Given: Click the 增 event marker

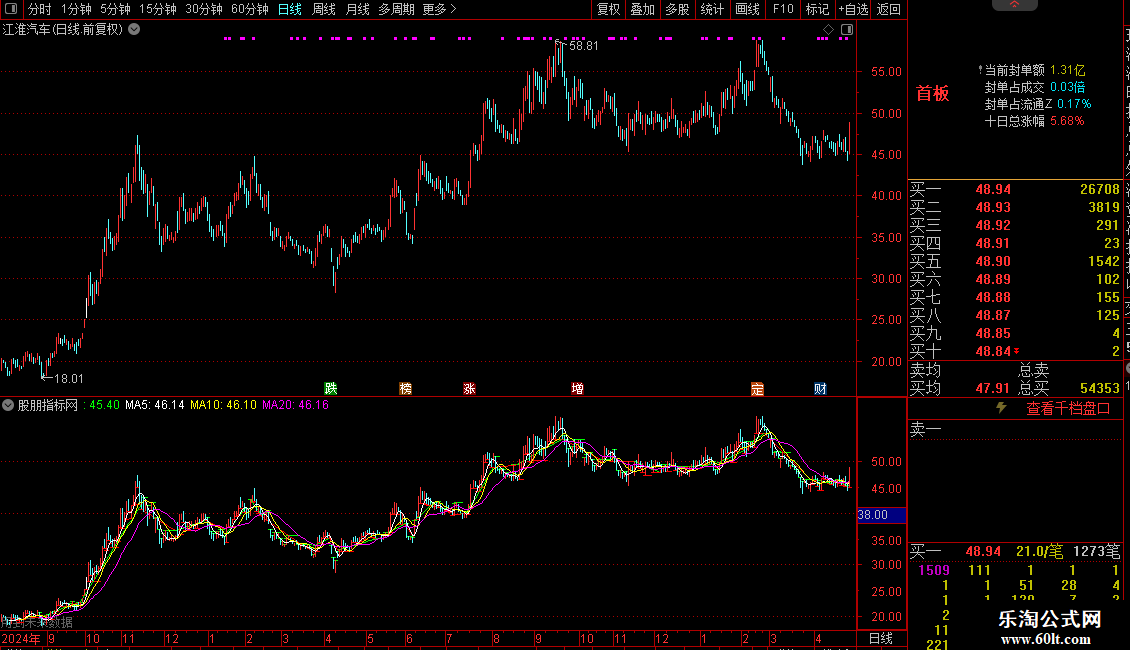Looking at the screenshot, I should tap(577, 388).
